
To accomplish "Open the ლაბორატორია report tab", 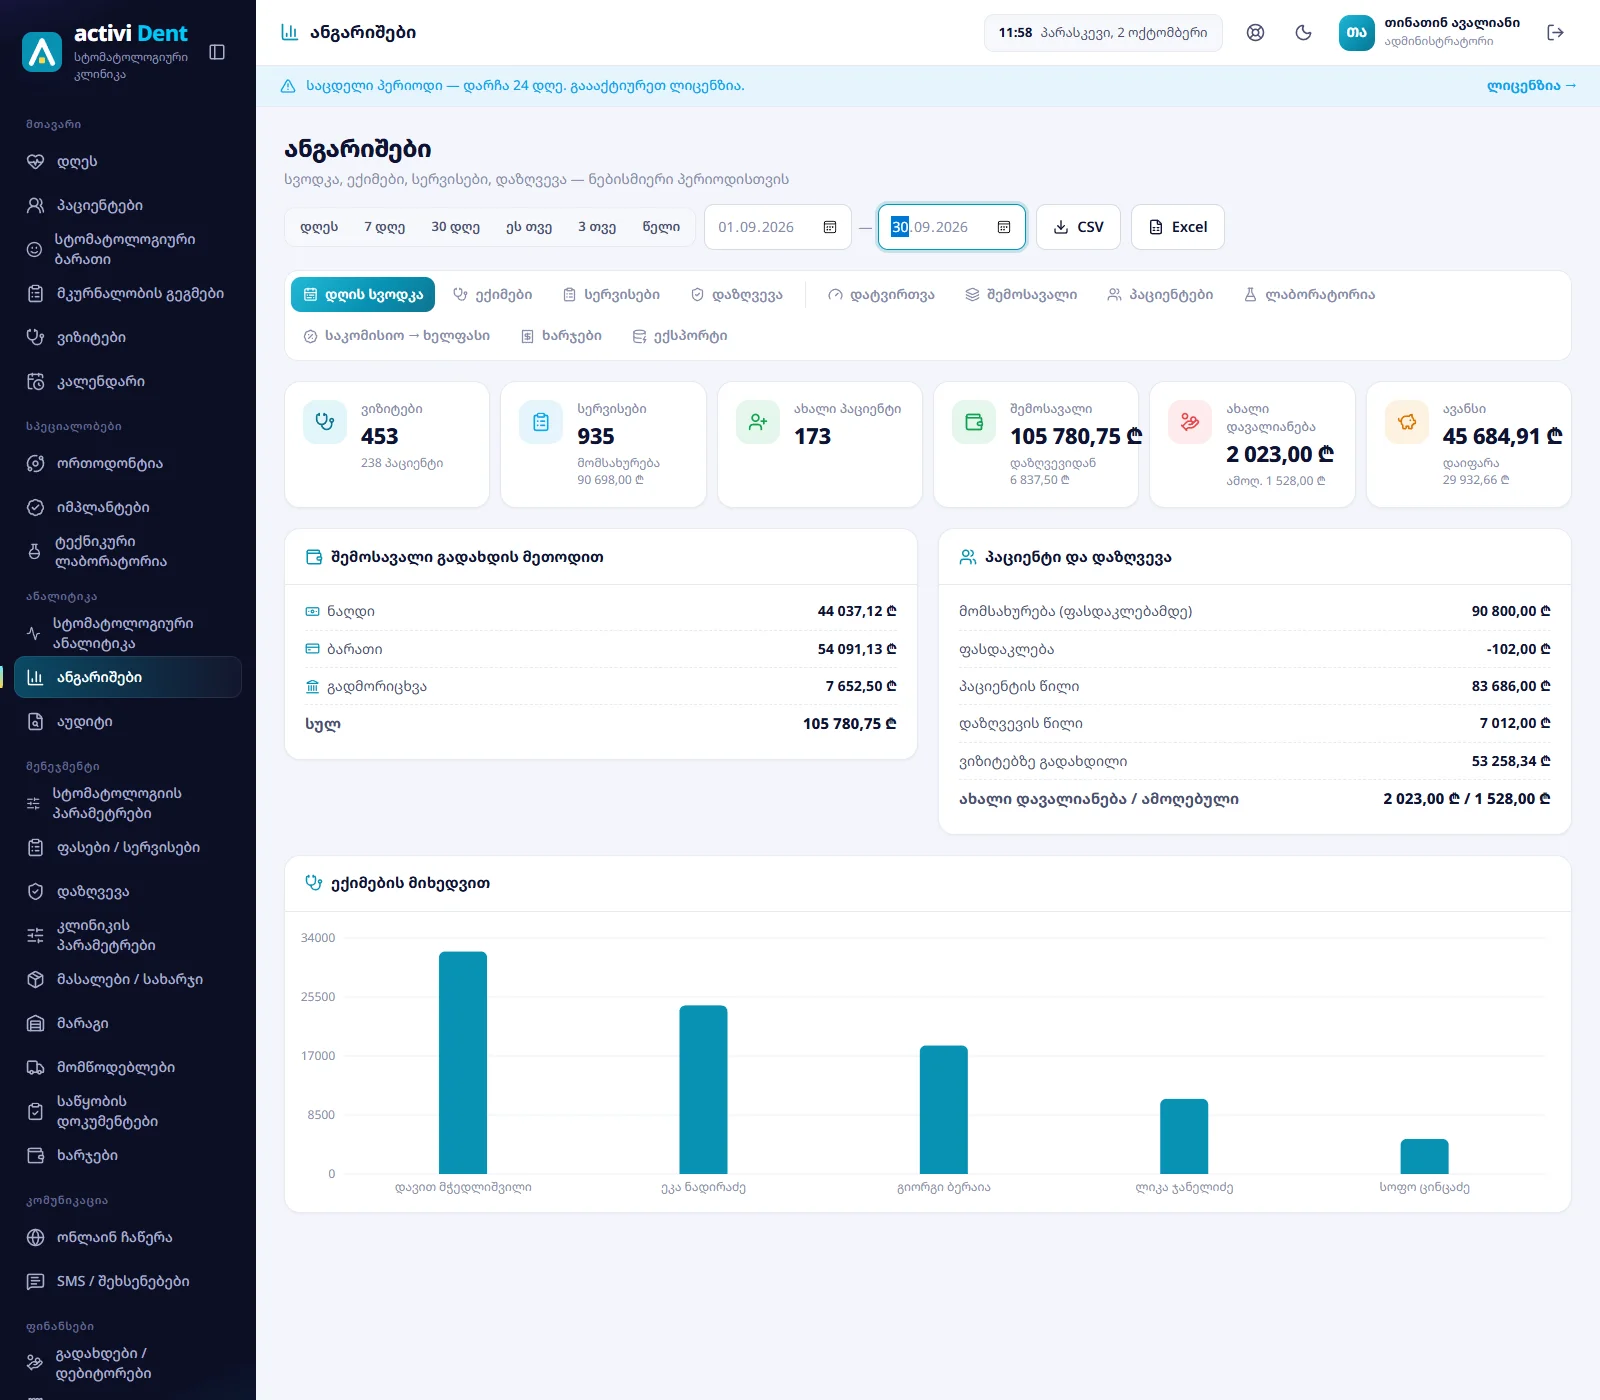I will [x=1309, y=295].
